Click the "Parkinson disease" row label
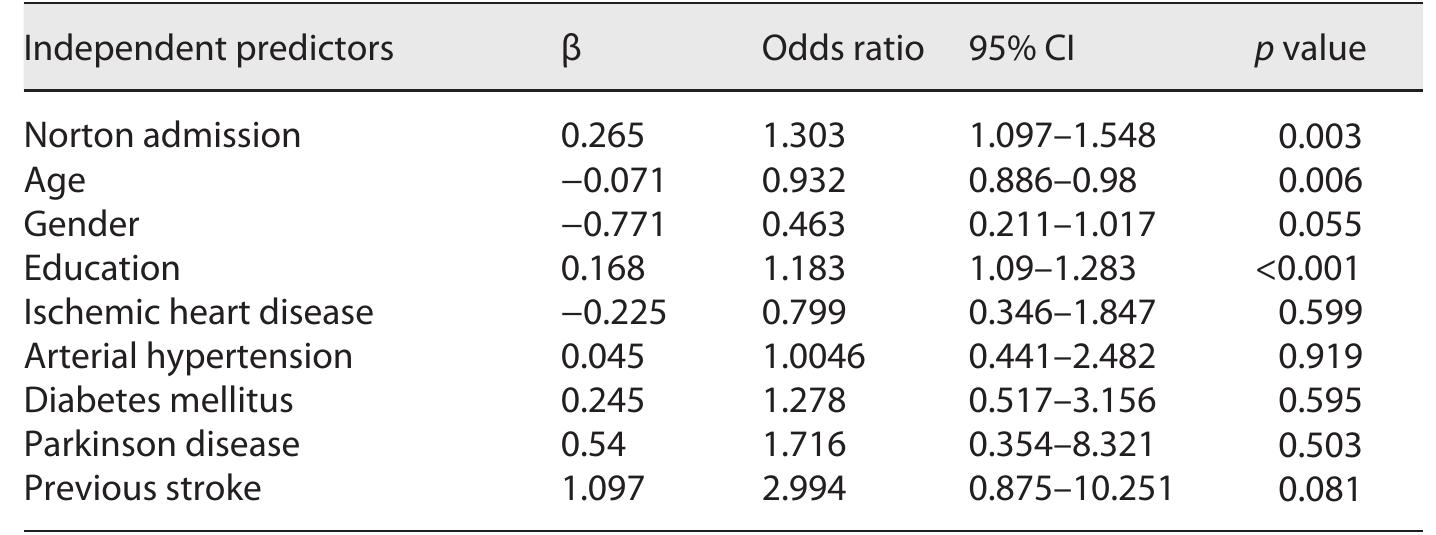Image resolution: width=1436 pixels, height=535 pixels. (161, 444)
